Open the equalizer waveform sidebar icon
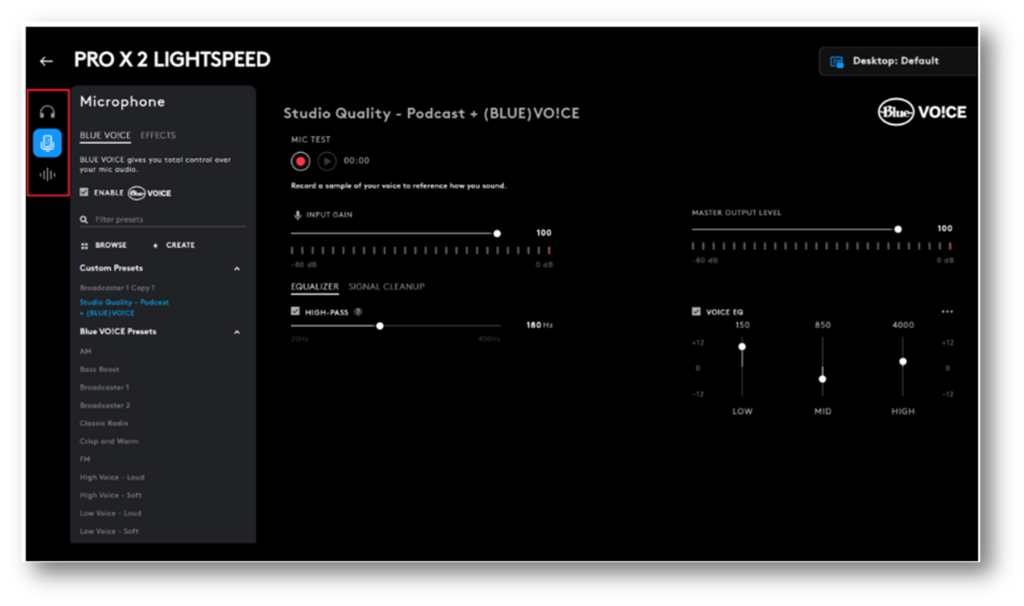Viewport: 1024px width, 606px height. [x=47, y=174]
